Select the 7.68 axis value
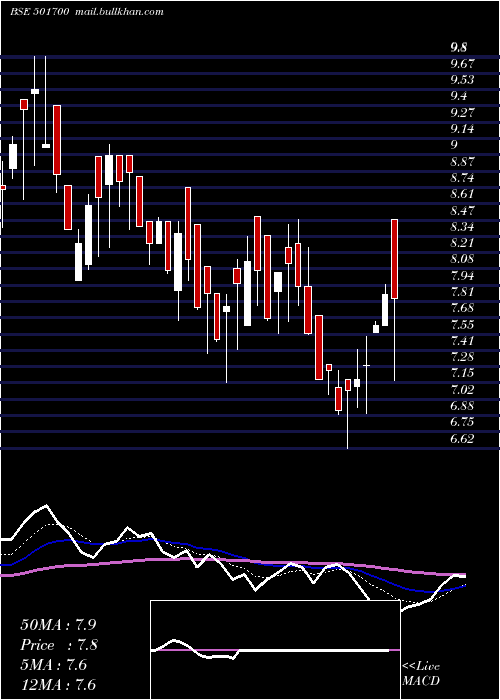Viewport: 500px width, 700px height. click(x=462, y=308)
